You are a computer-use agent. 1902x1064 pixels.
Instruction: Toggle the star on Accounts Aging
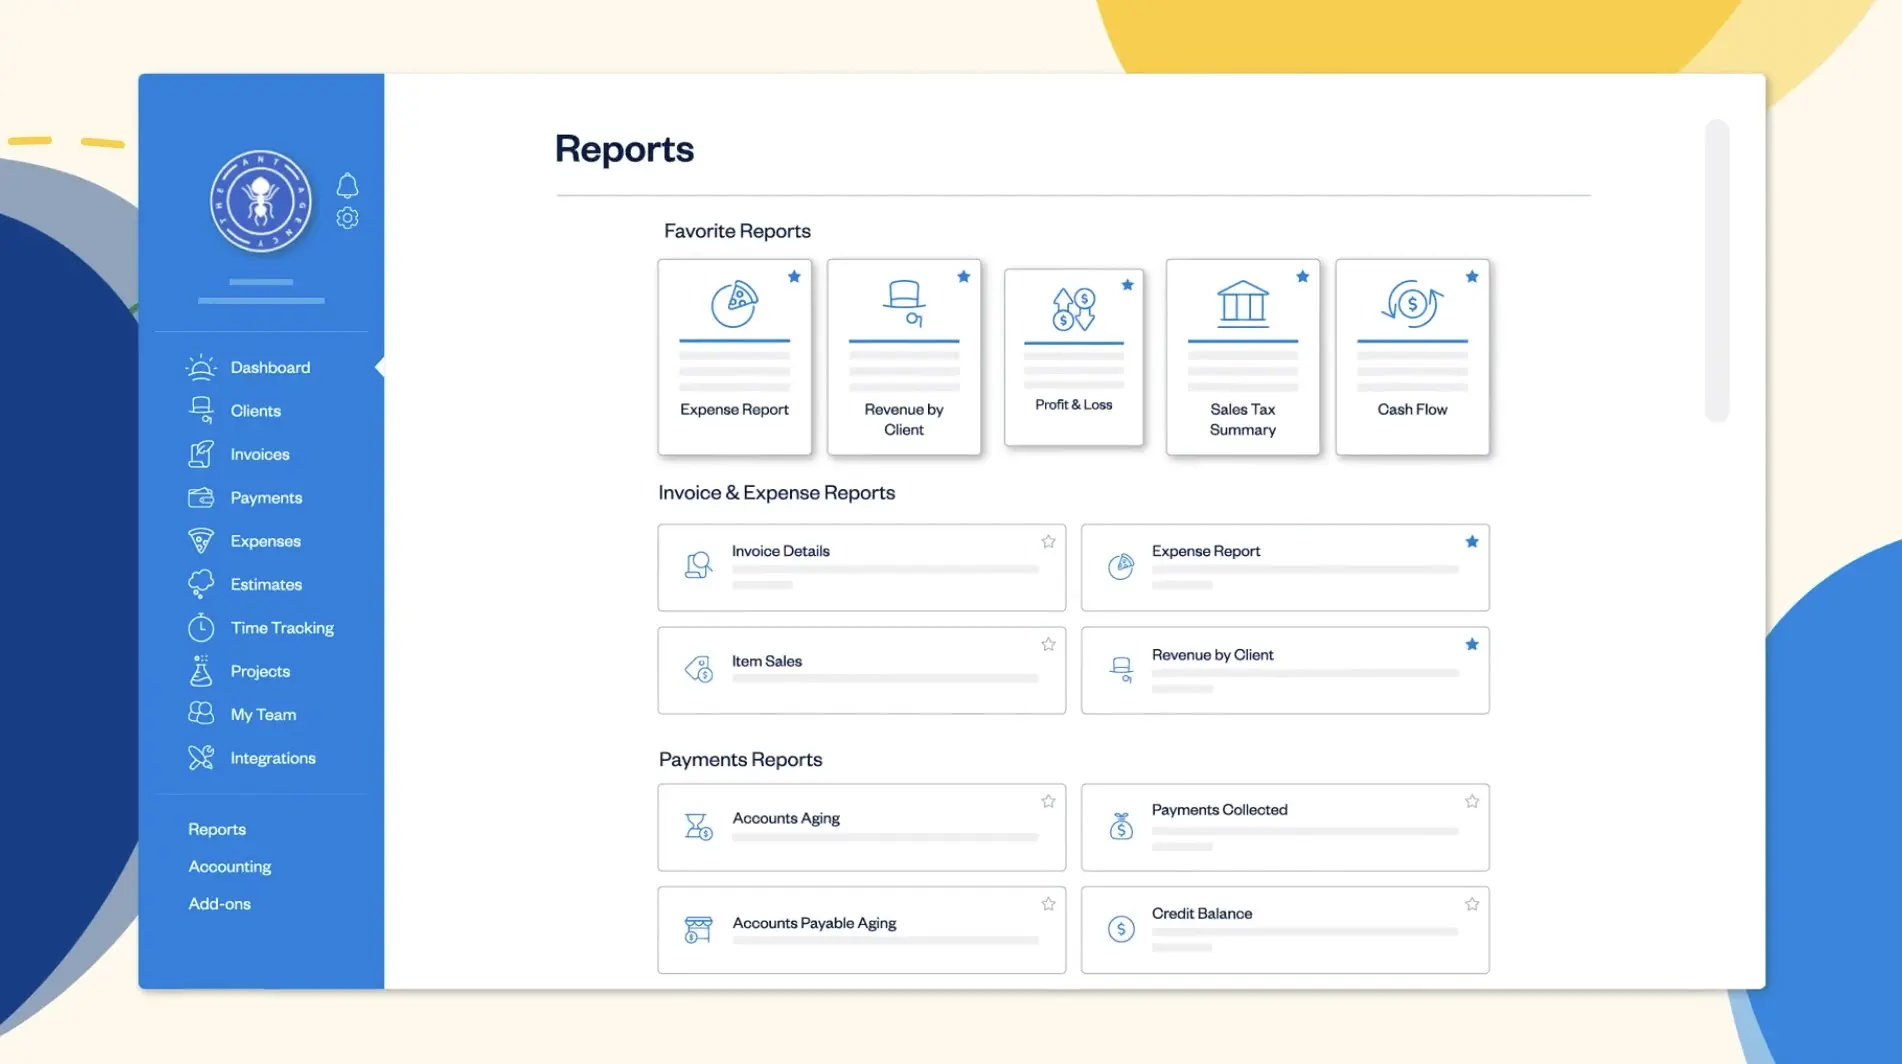pos(1048,800)
